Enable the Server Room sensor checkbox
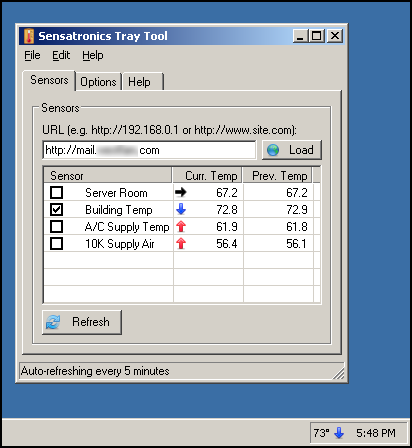 click(x=56, y=192)
